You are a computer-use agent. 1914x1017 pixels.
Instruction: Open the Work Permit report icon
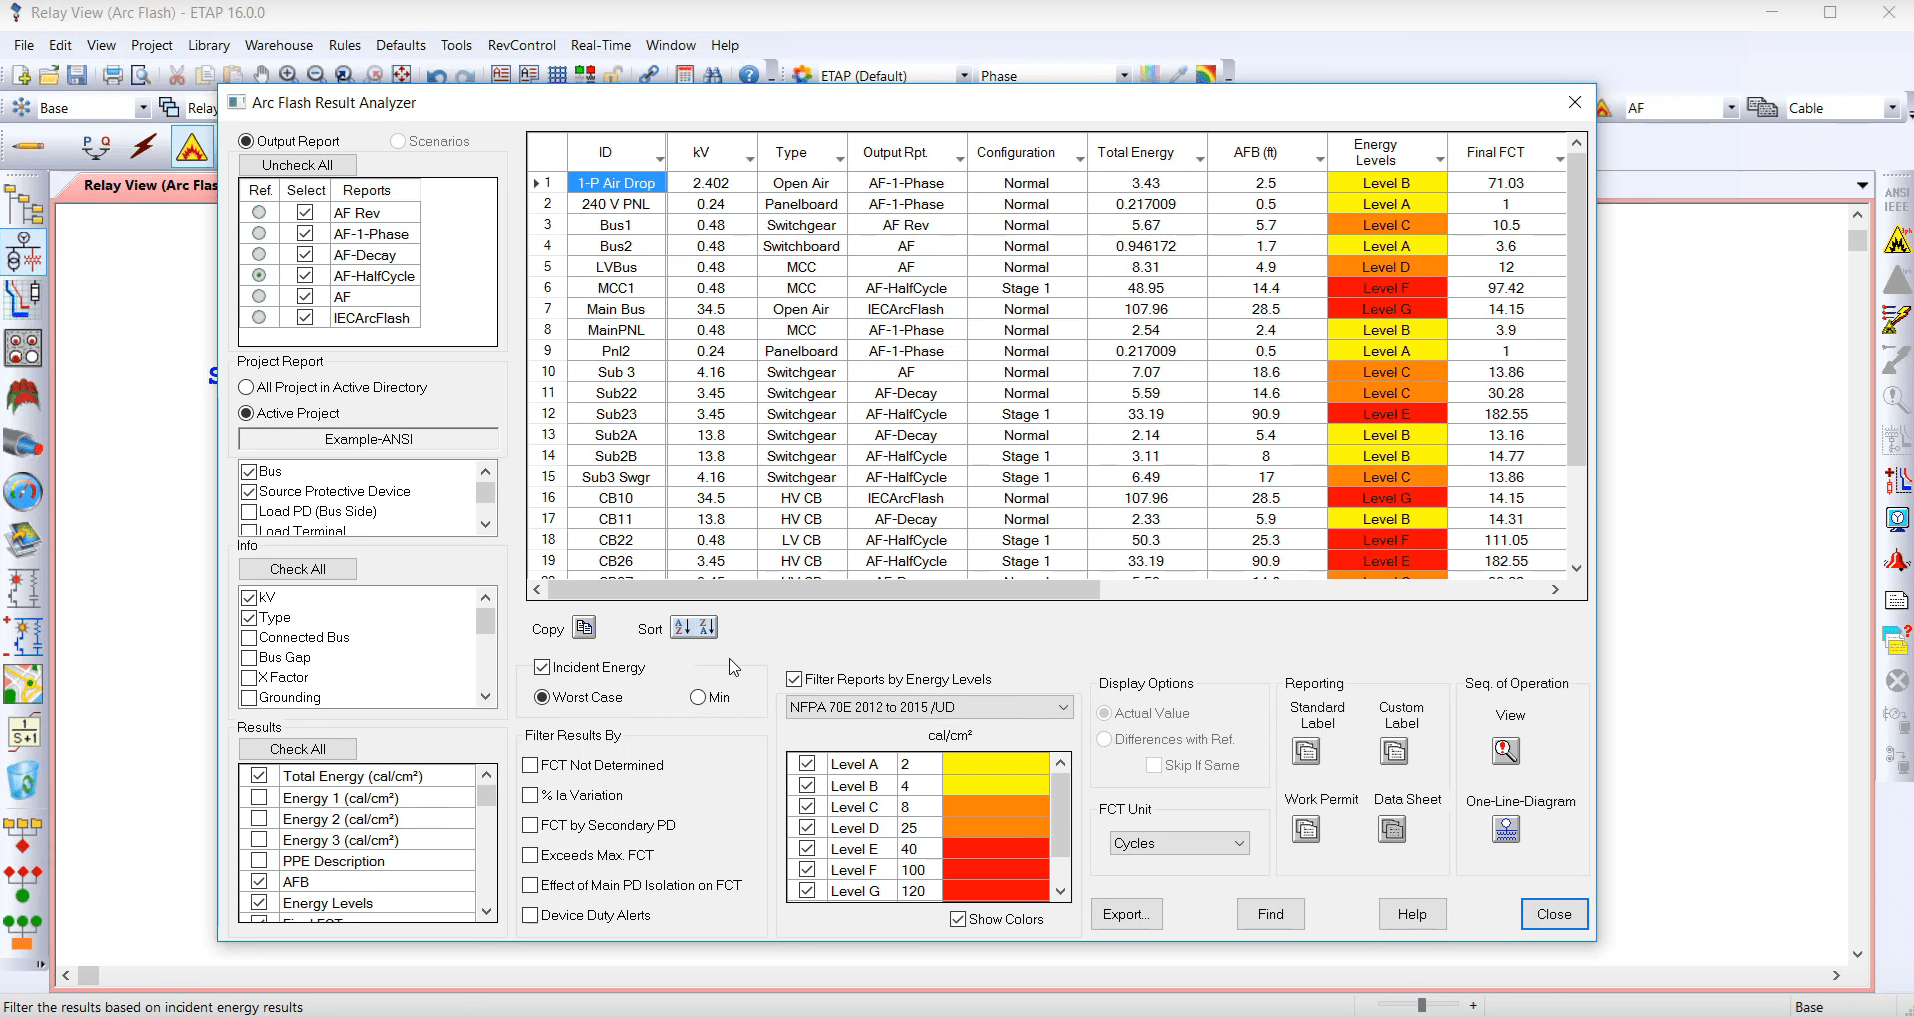tap(1306, 829)
